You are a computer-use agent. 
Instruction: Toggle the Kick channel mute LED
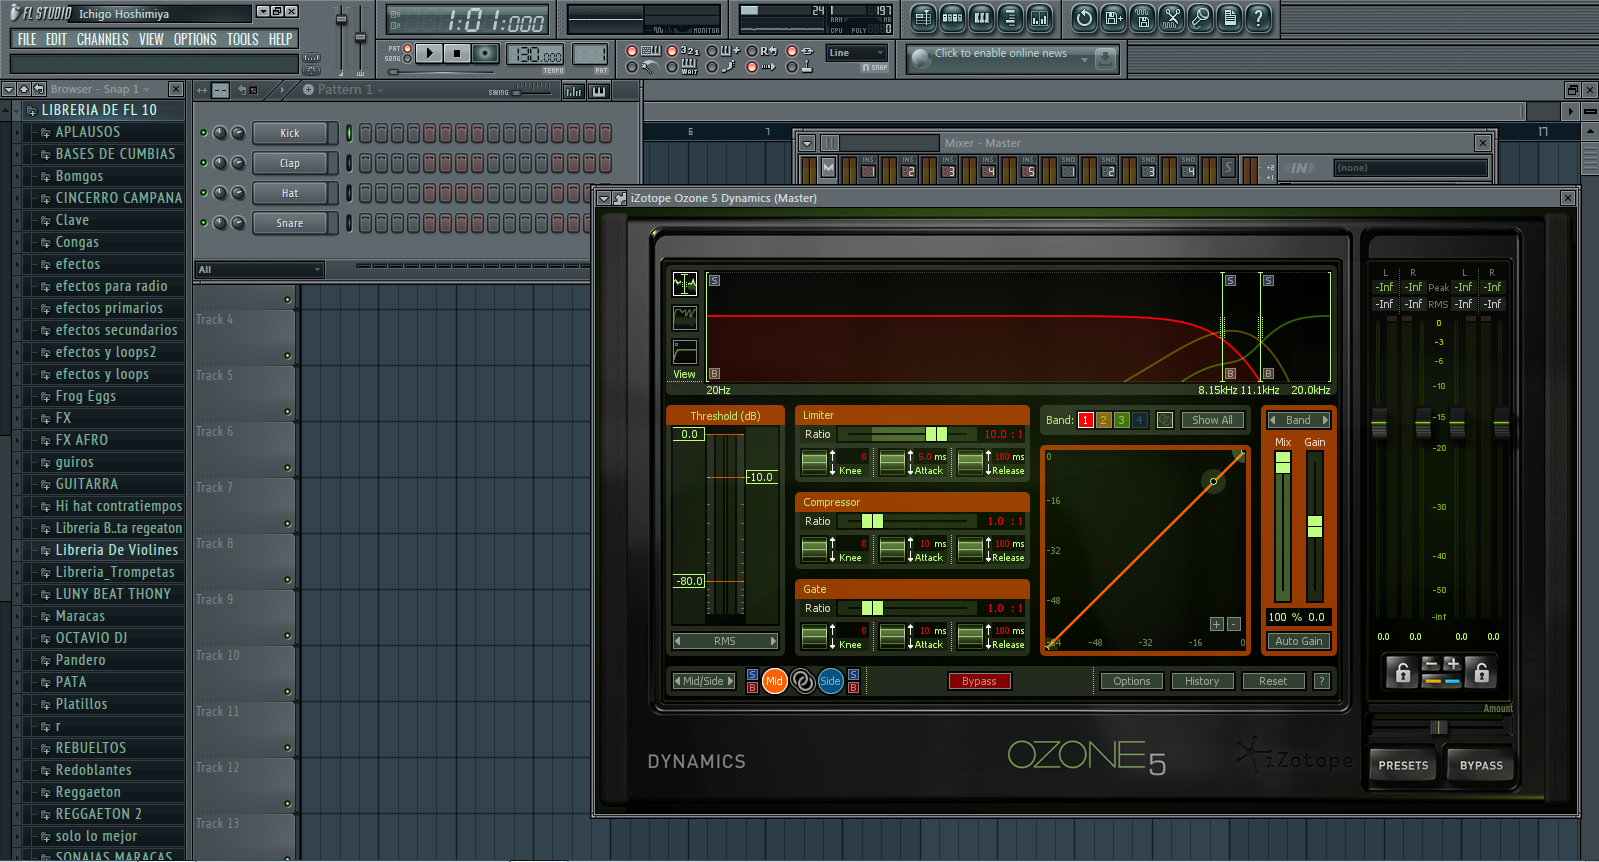(x=204, y=133)
